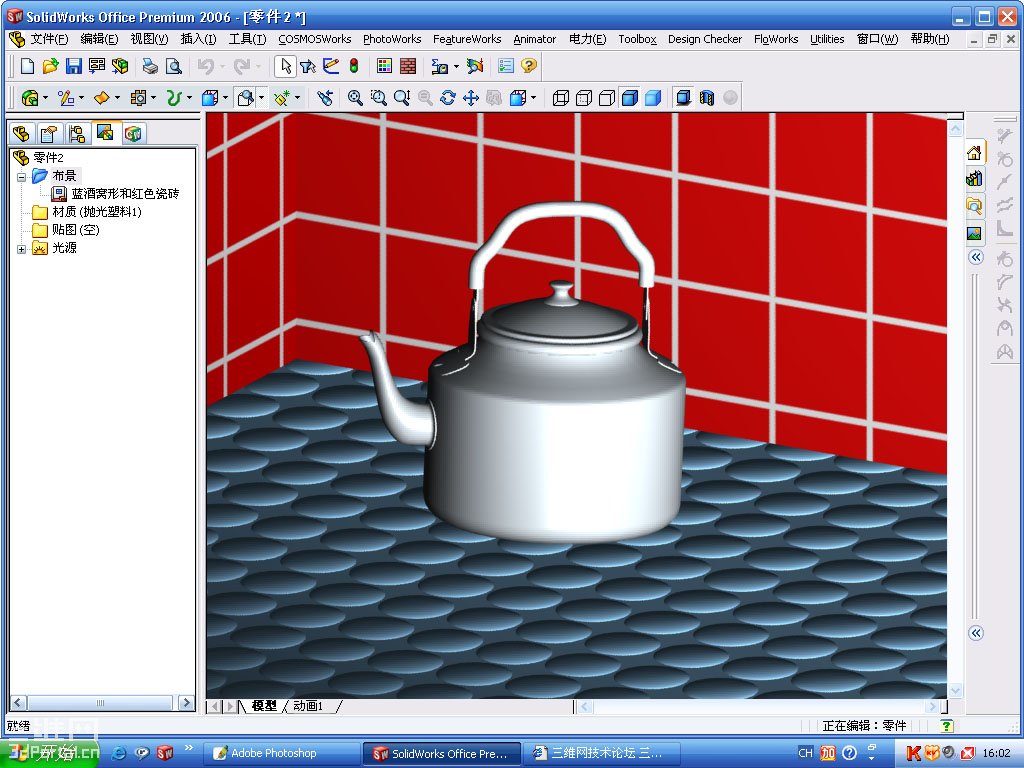Image resolution: width=1024 pixels, height=768 pixels.
Task: Select the Rotate View tool
Action: [448, 98]
